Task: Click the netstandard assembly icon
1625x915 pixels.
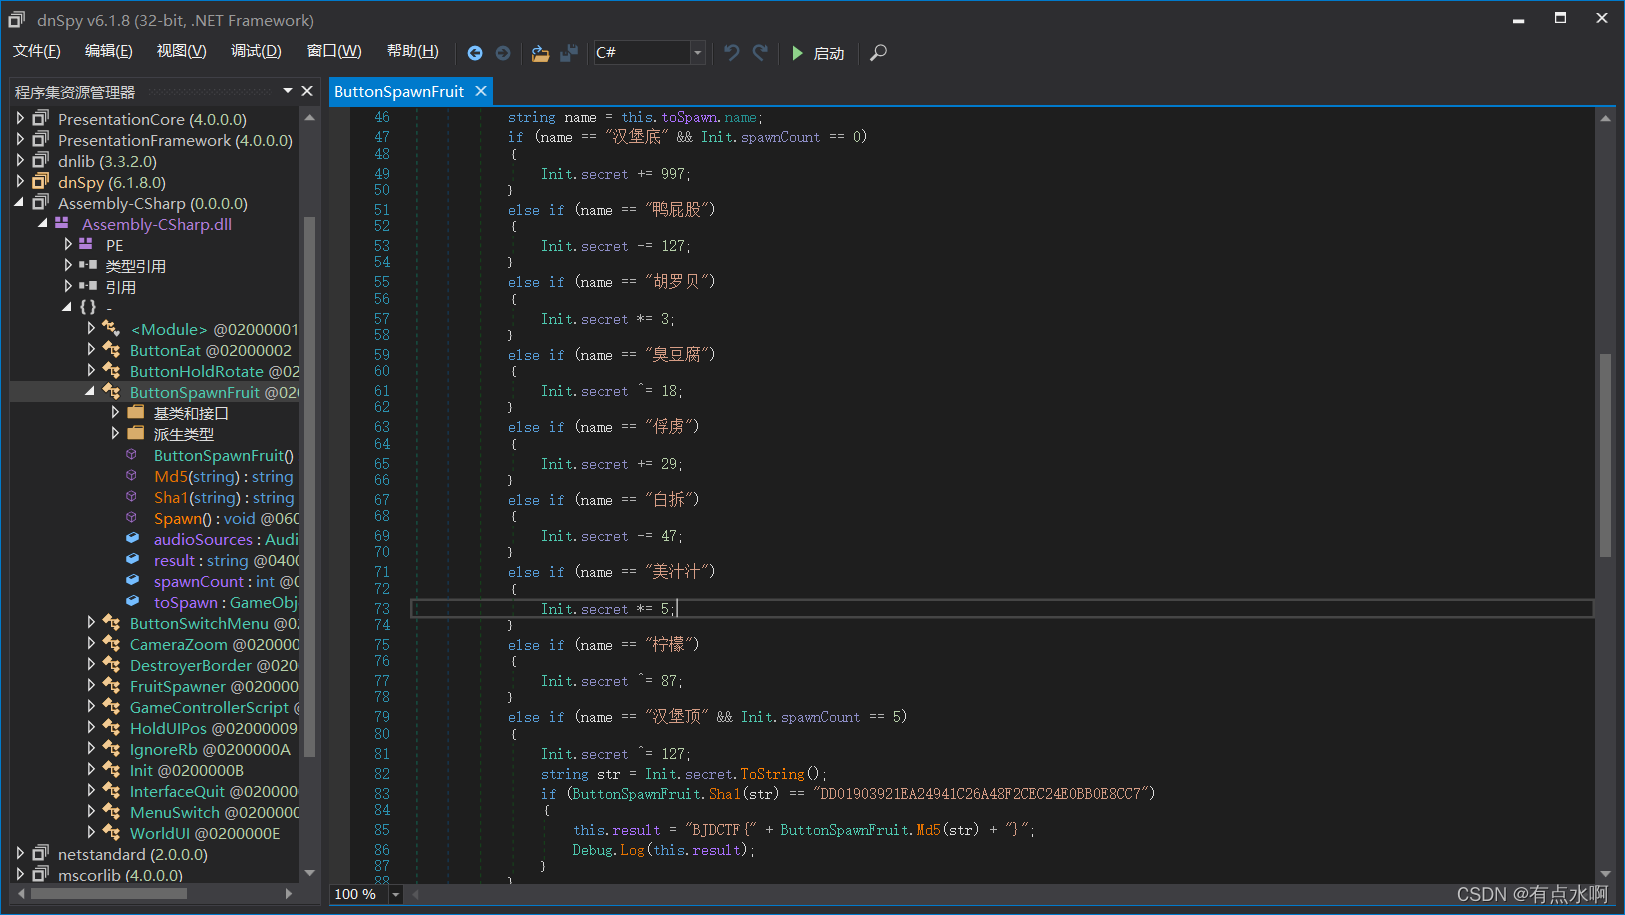Action: pyautogui.click(x=40, y=853)
